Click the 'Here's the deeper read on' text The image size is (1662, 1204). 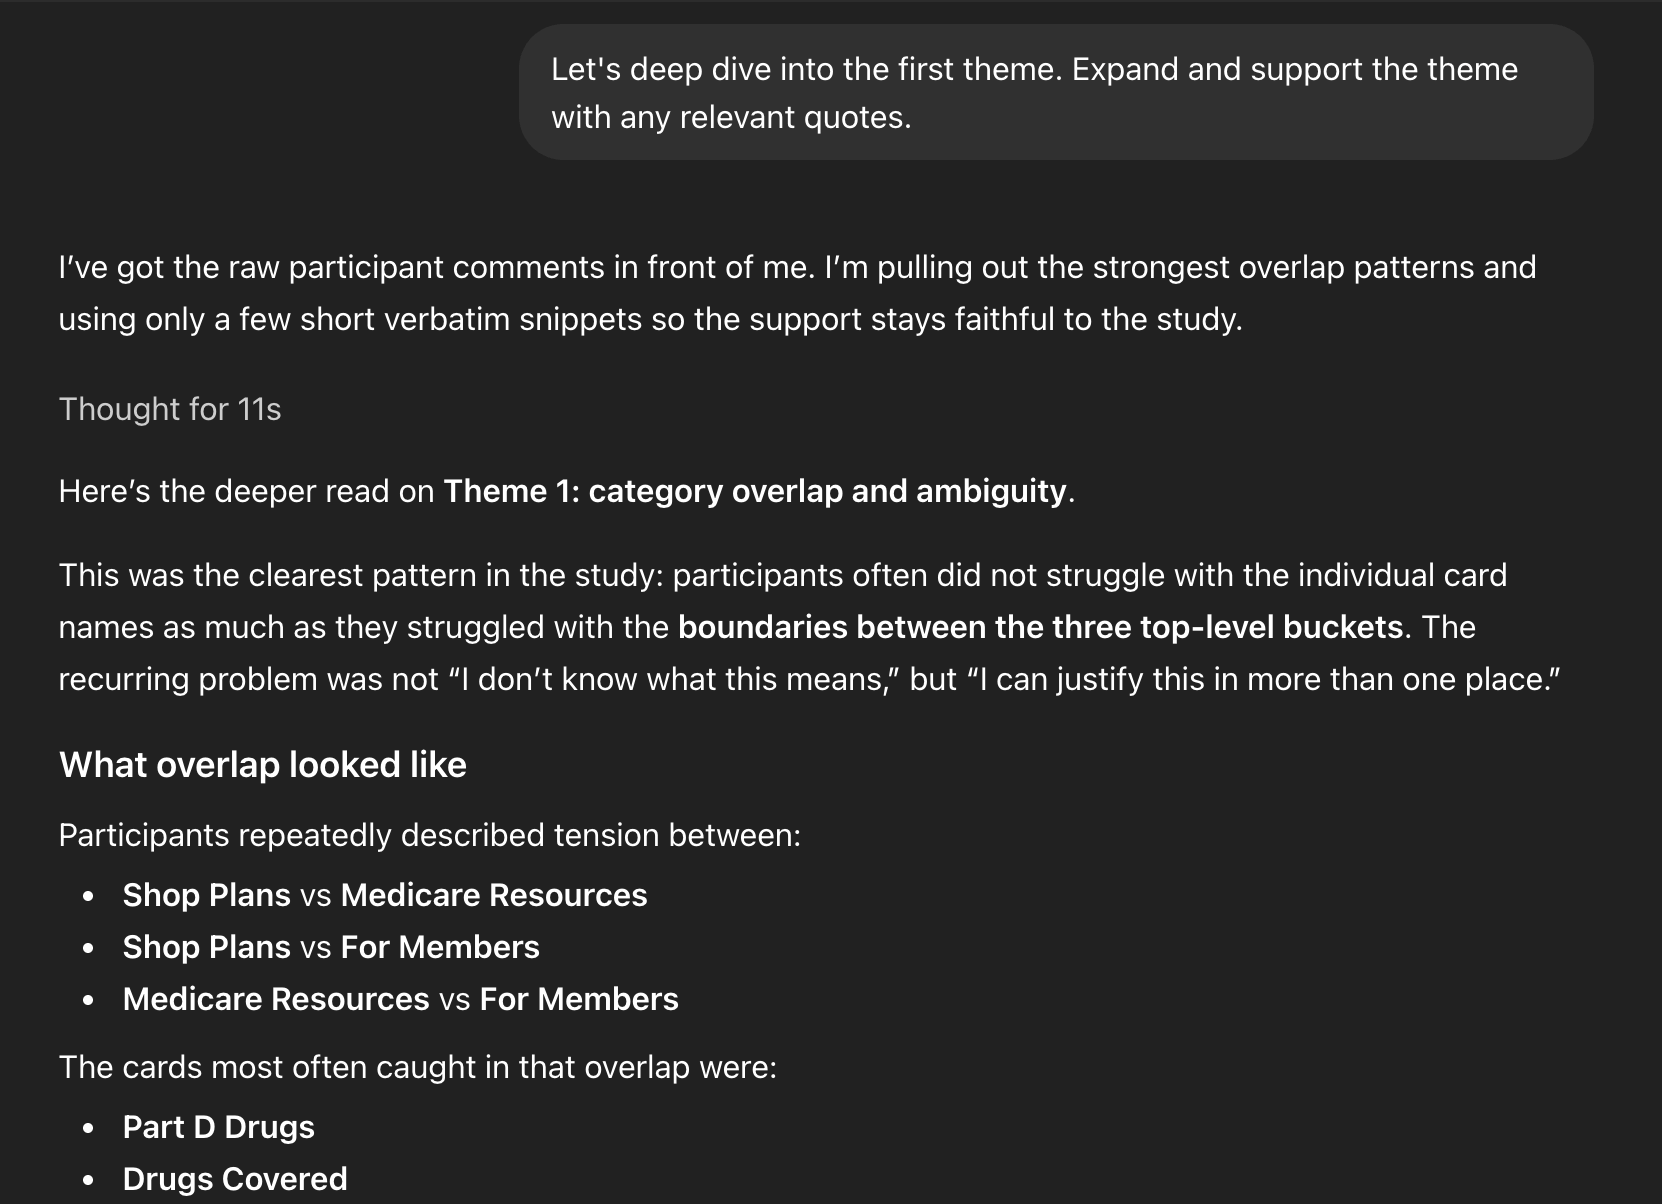(246, 491)
